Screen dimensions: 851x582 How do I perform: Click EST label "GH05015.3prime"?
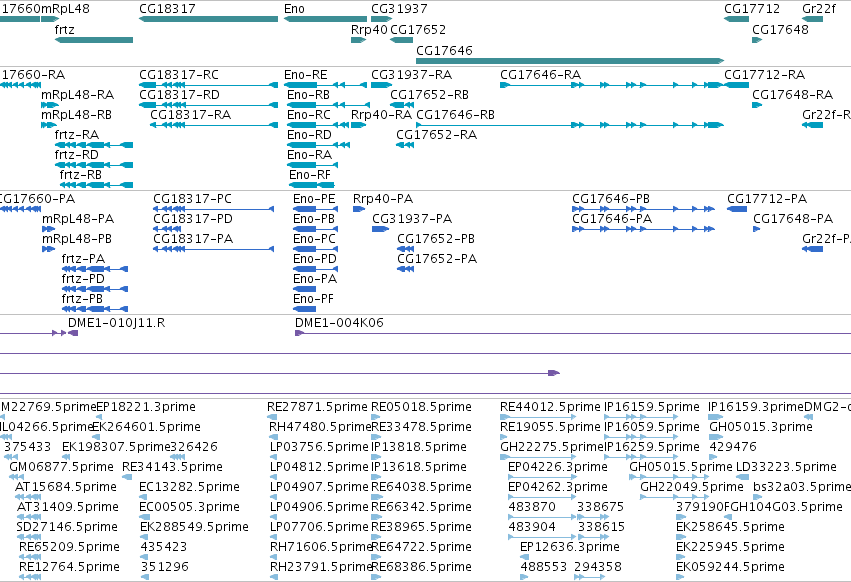(x=761, y=427)
